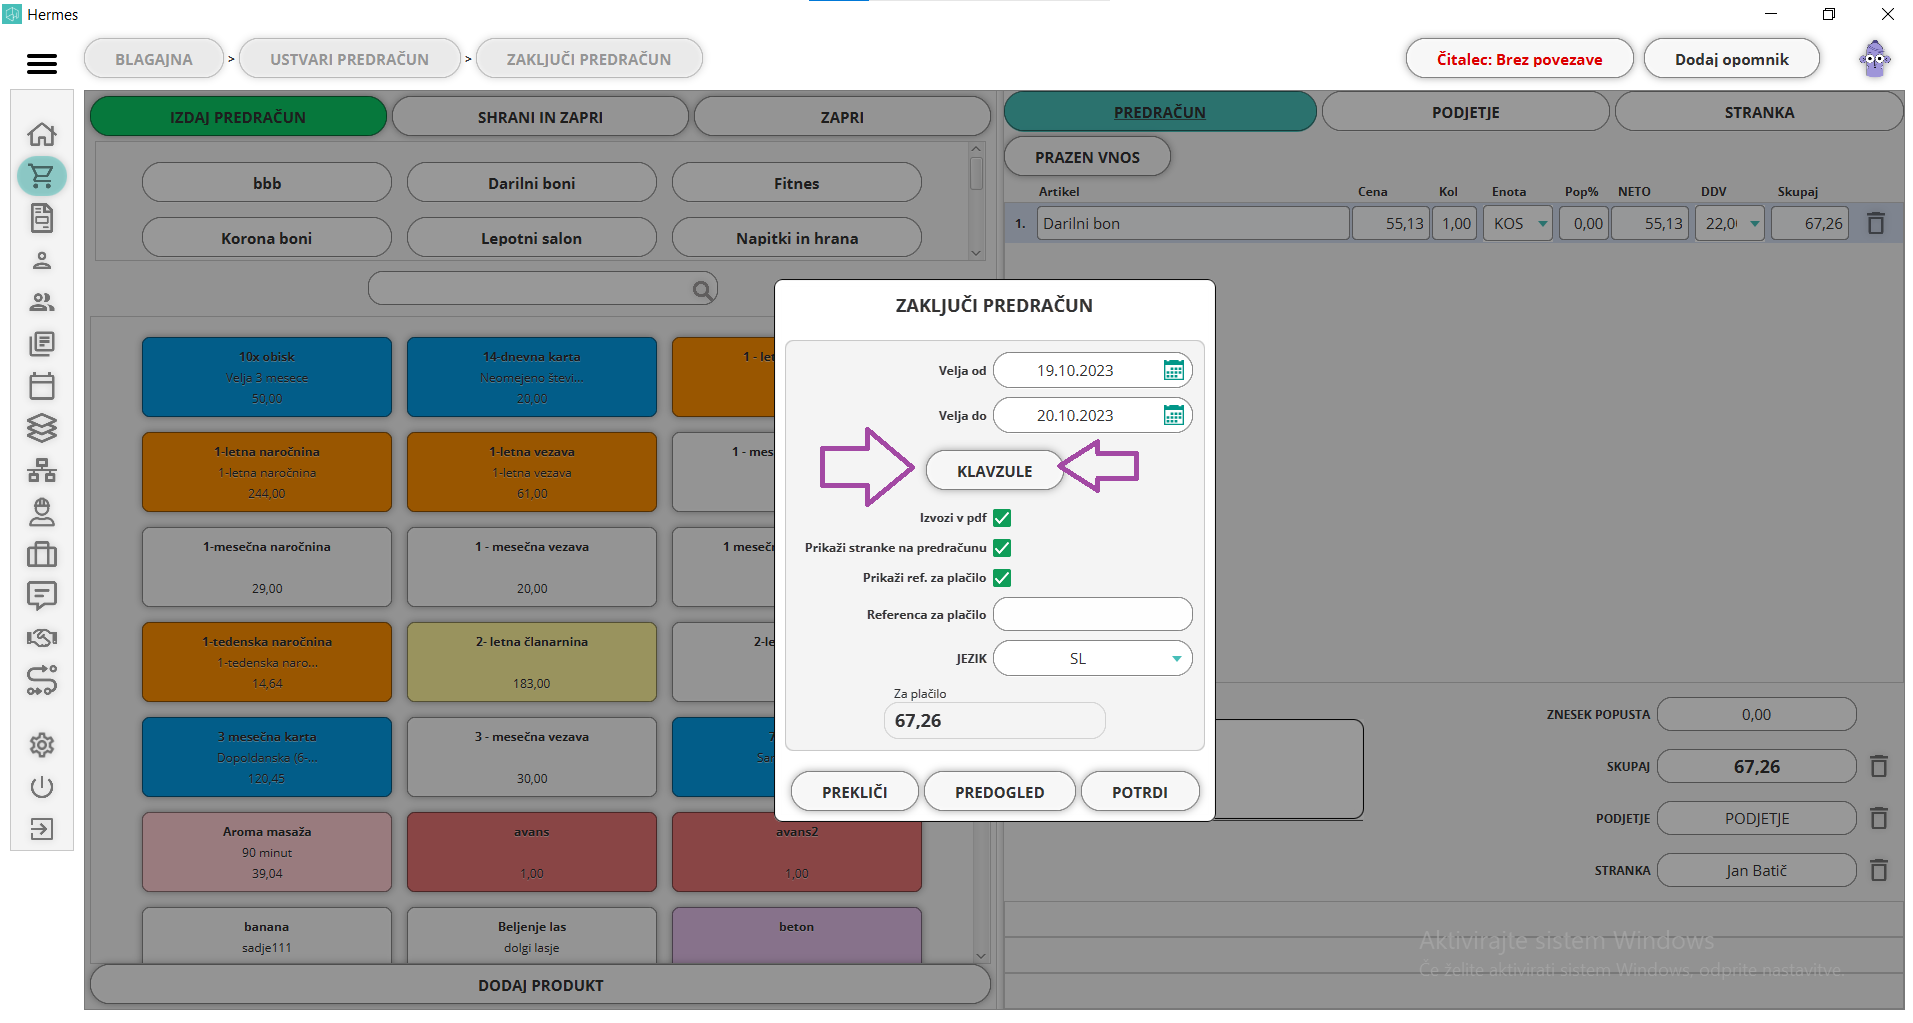1913x1023 pixels.
Task: Open the employee badge sidebar icon
Action: (x=42, y=512)
